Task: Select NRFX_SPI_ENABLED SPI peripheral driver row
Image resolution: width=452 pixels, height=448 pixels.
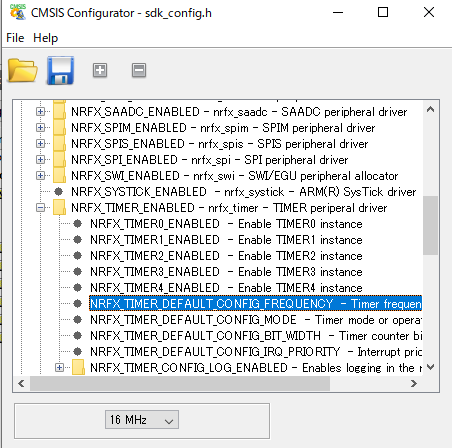Action: click(210, 160)
